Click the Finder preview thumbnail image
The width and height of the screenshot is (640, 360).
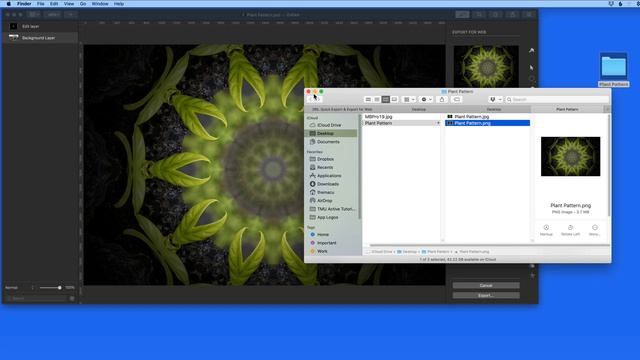pos(570,156)
